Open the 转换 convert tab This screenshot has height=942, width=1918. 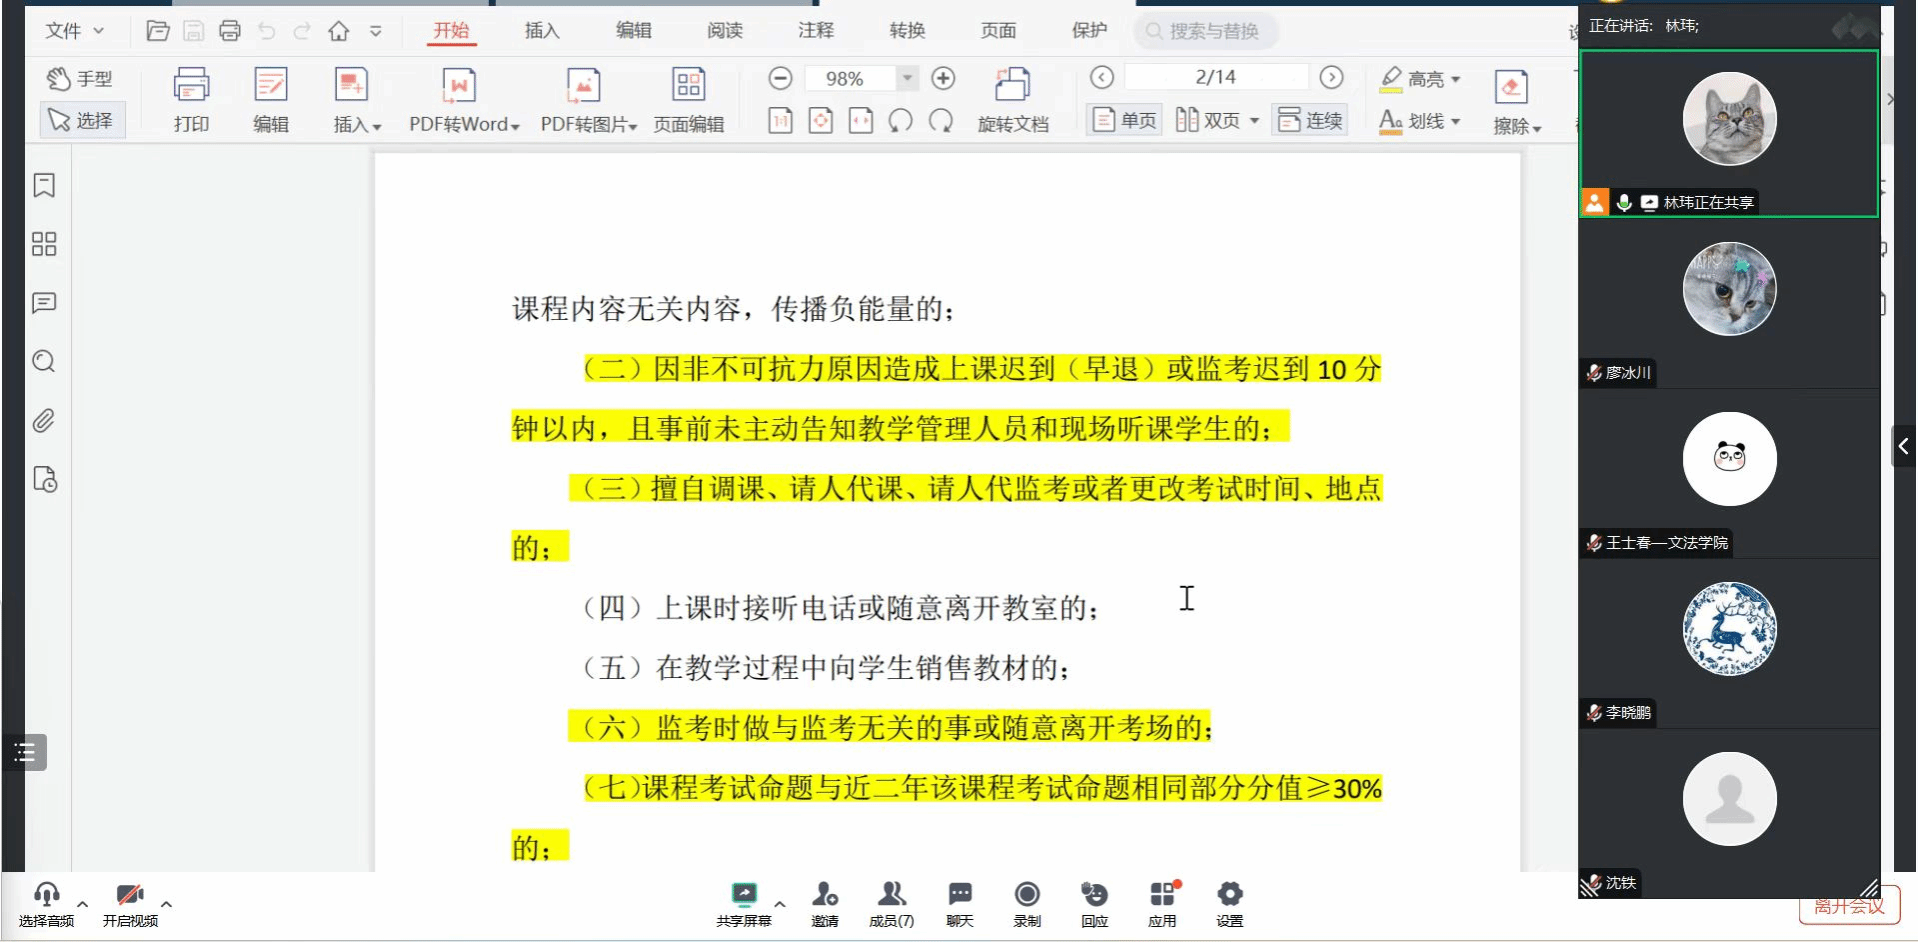(907, 31)
